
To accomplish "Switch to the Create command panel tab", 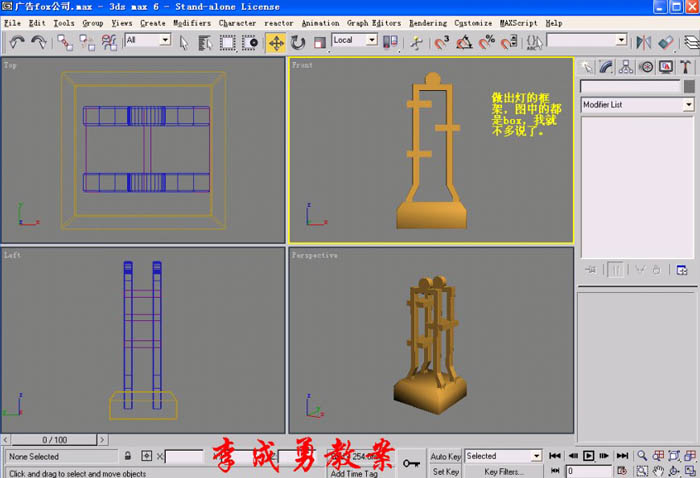I will click(587, 67).
